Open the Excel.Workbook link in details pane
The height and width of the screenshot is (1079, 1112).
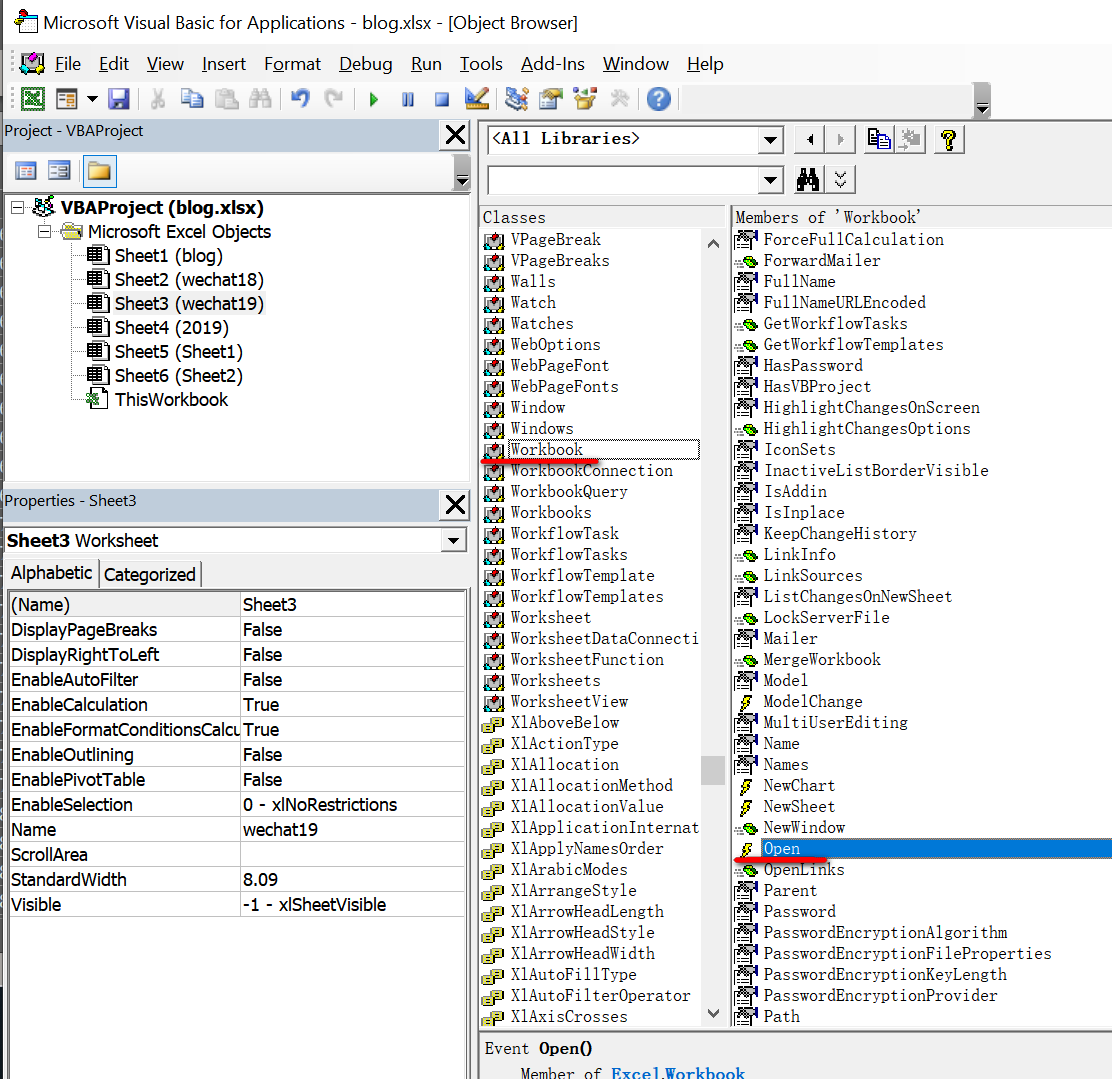[678, 1073]
